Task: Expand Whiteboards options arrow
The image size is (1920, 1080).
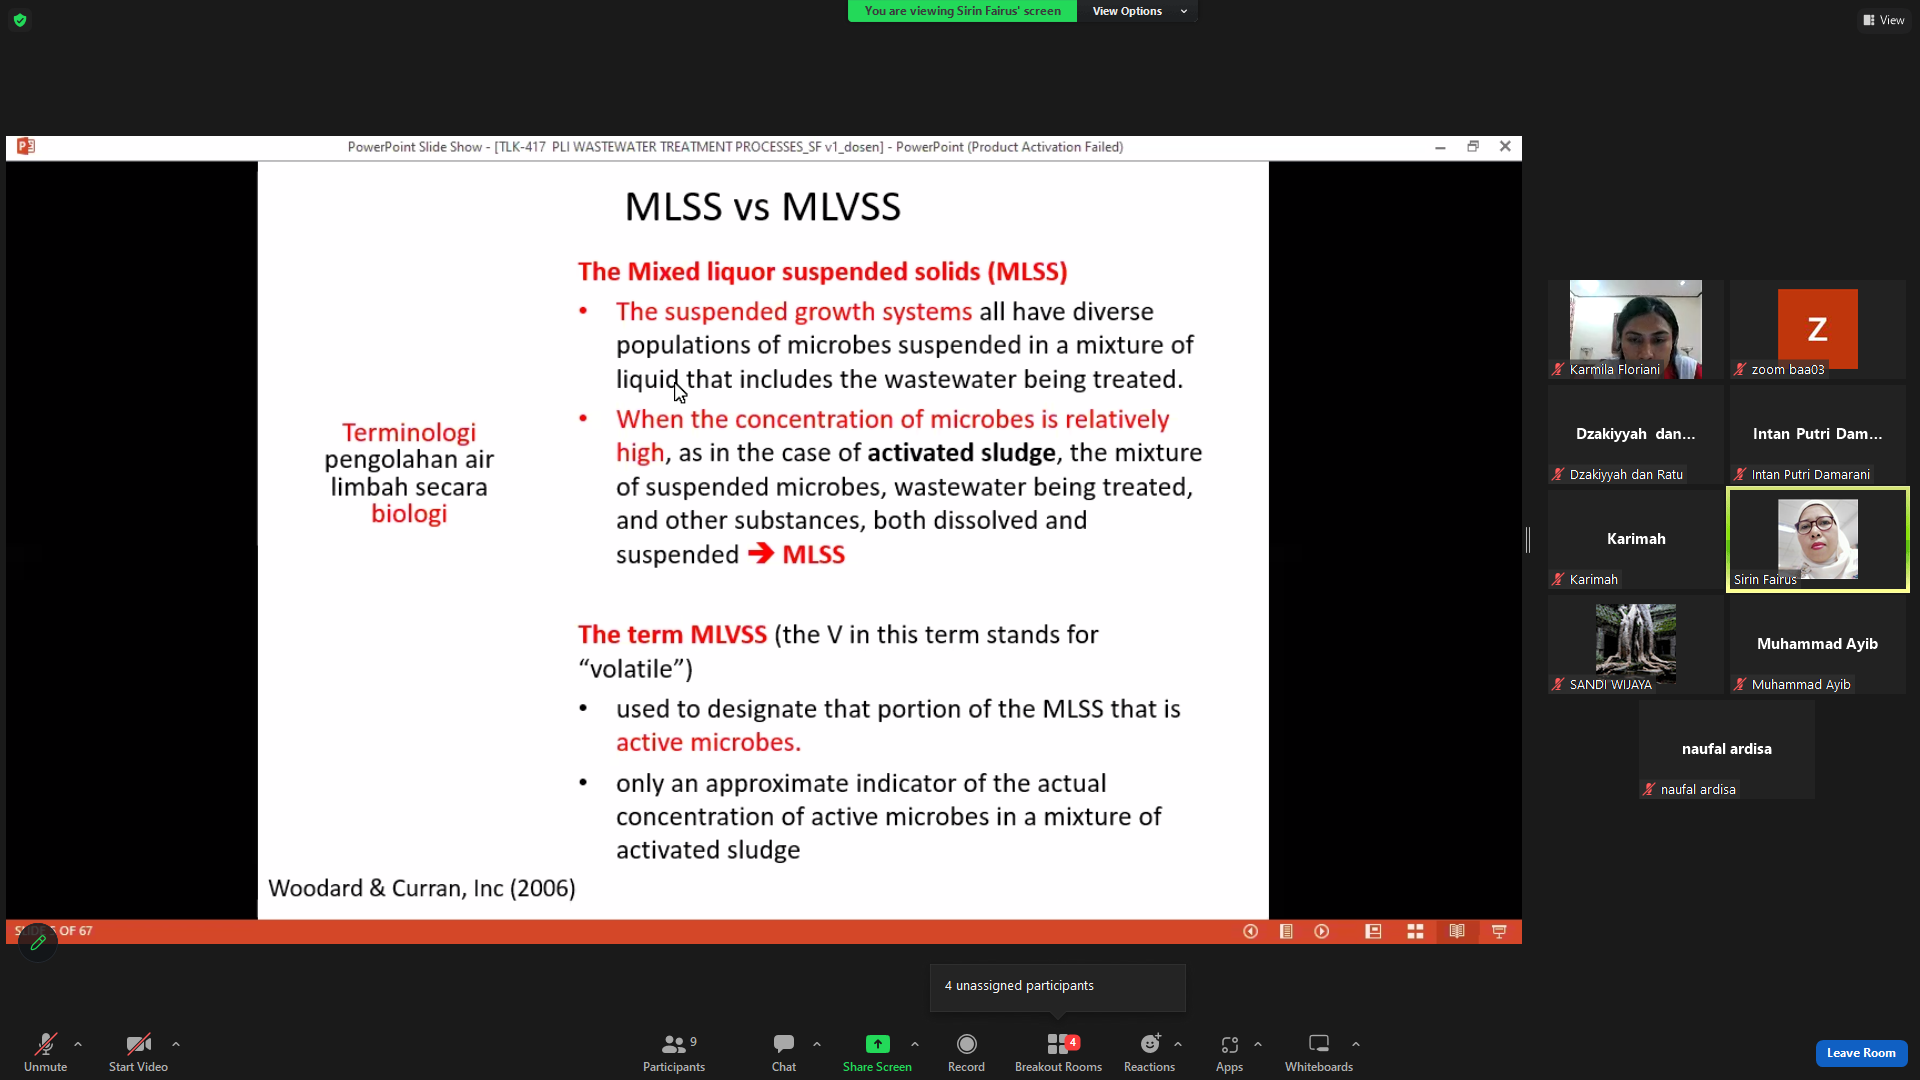Action: [1356, 1044]
